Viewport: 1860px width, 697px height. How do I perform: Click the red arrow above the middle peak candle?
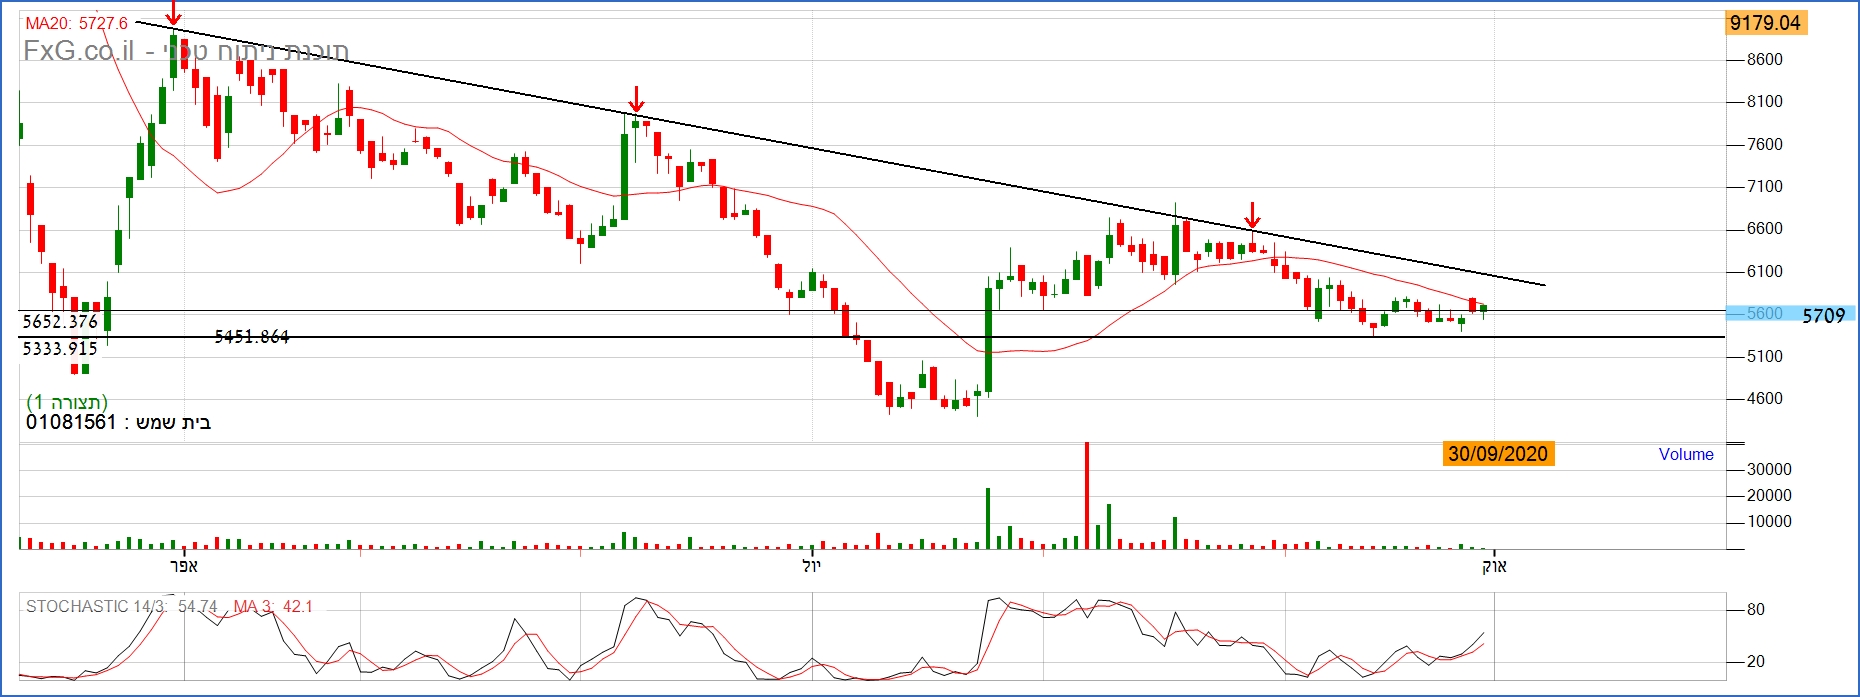pyautogui.click(x=636, y=100)
